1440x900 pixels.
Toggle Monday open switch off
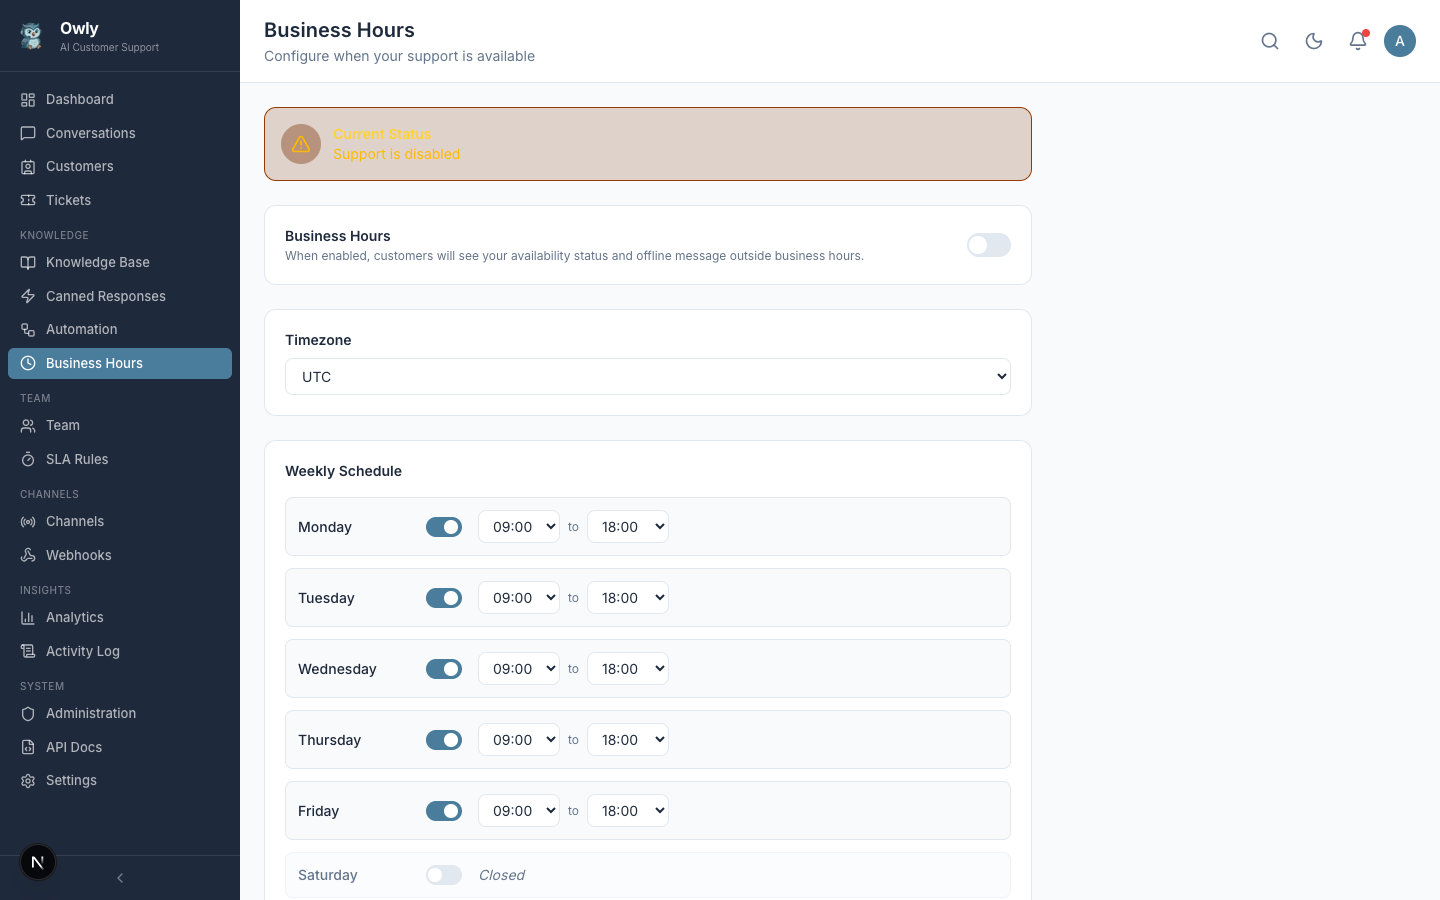pos(444,527)
